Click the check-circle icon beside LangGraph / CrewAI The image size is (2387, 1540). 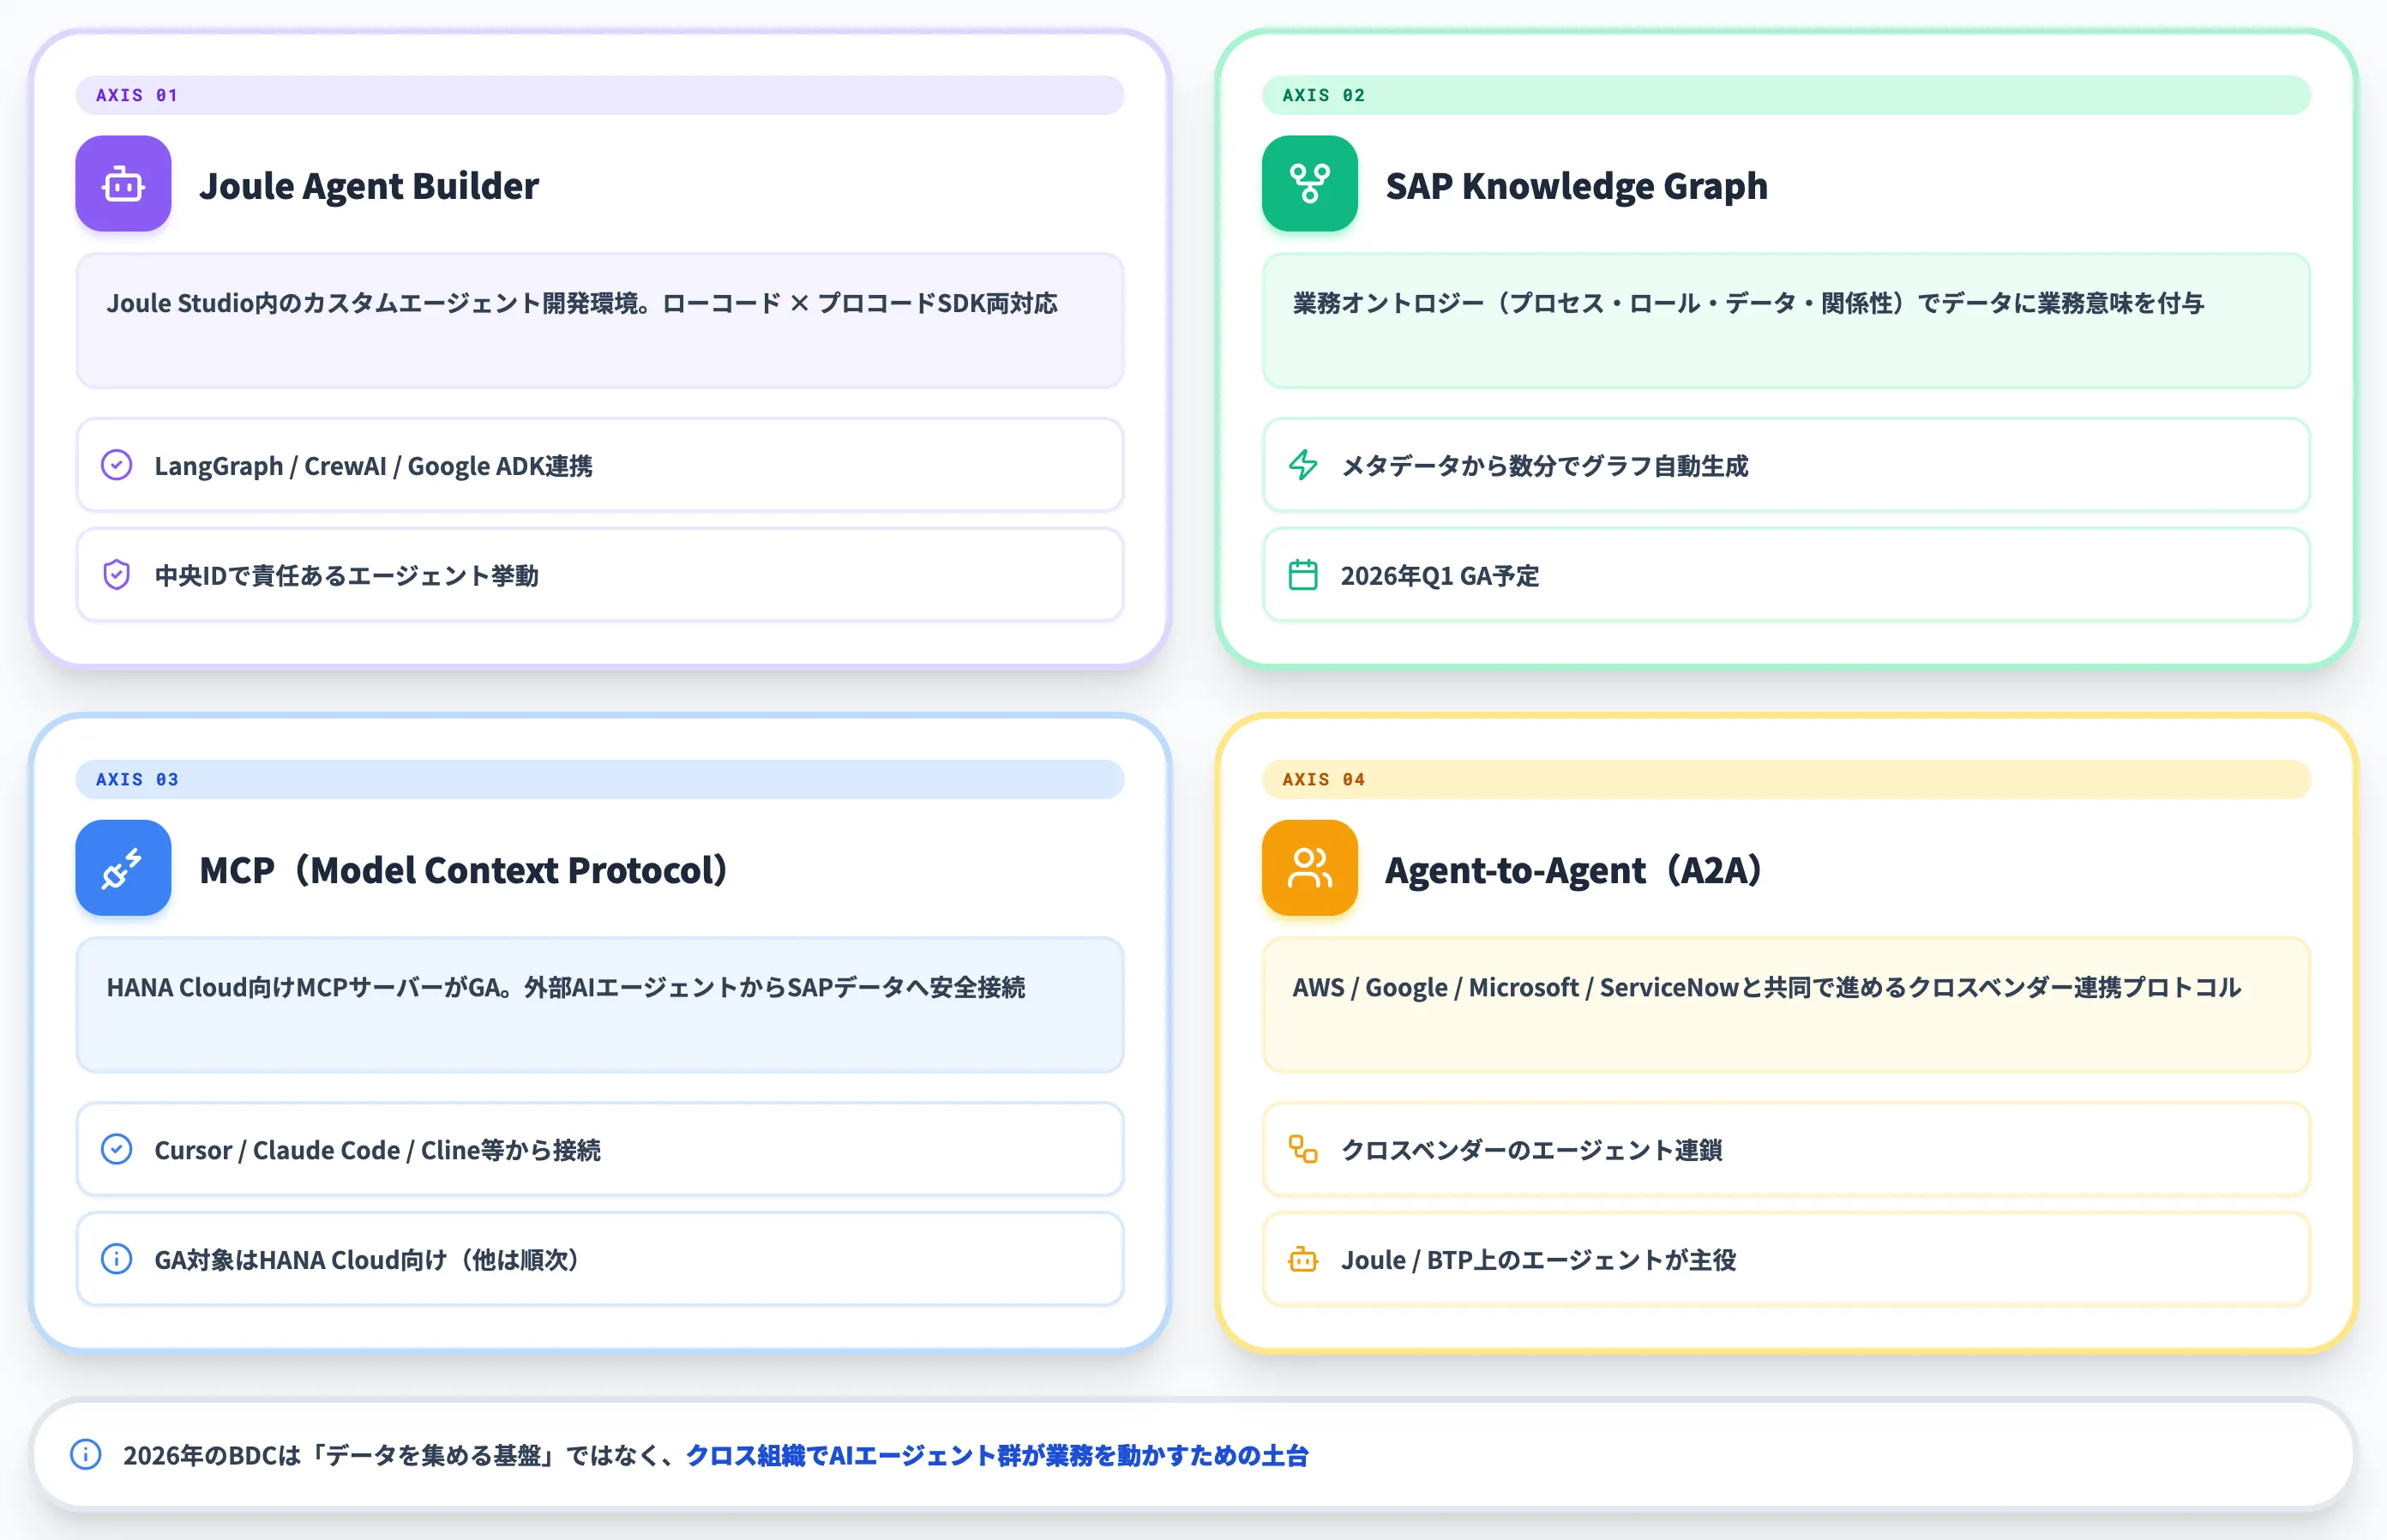coord(117,465)
